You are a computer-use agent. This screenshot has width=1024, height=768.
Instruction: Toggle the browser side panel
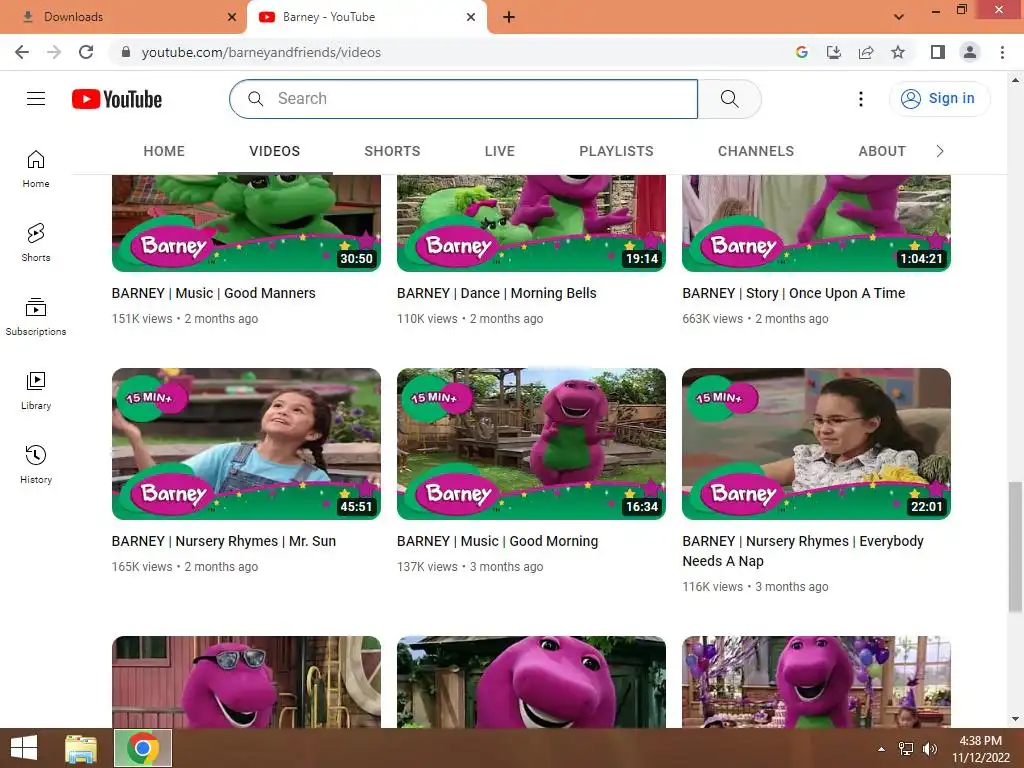[938, 52]
